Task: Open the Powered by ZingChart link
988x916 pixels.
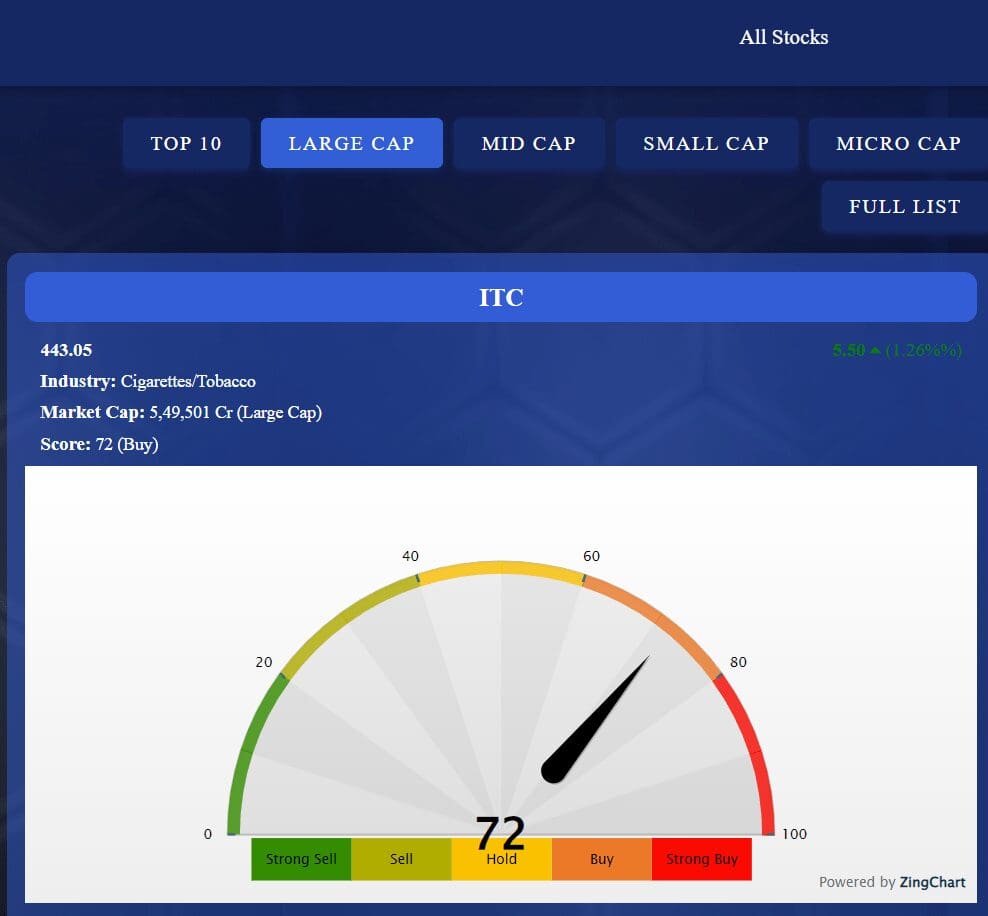Action: coord(892,882)
